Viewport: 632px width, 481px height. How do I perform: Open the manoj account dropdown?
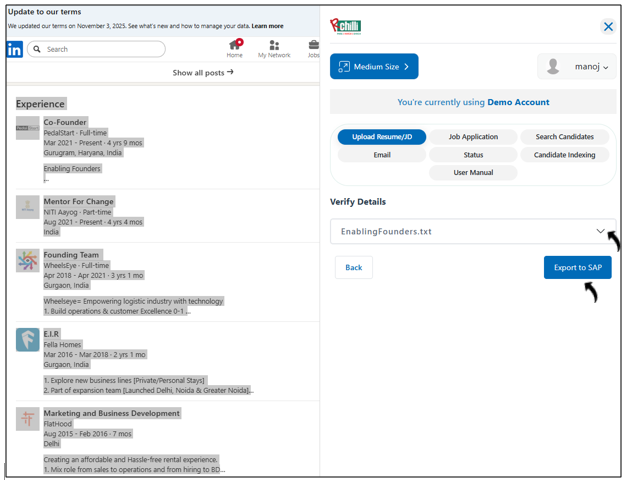577,67
